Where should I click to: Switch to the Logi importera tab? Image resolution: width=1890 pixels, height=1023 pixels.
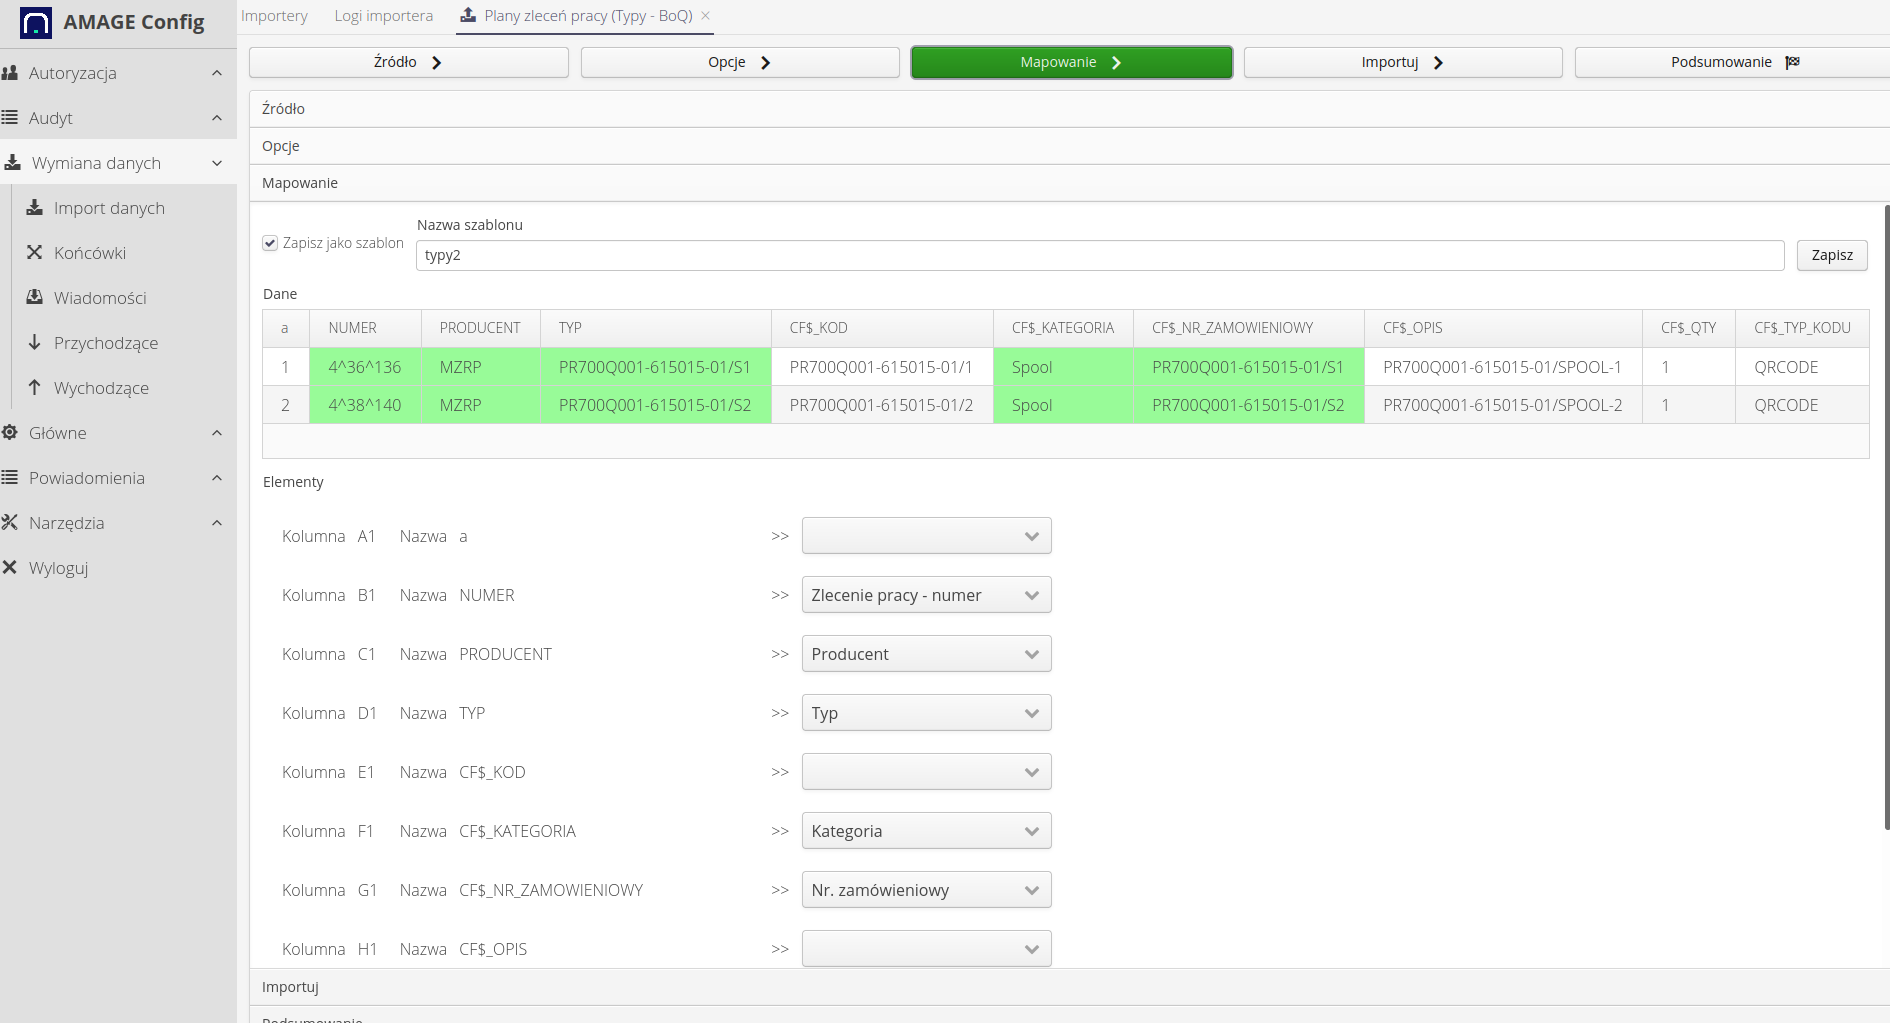coord(383,16)
